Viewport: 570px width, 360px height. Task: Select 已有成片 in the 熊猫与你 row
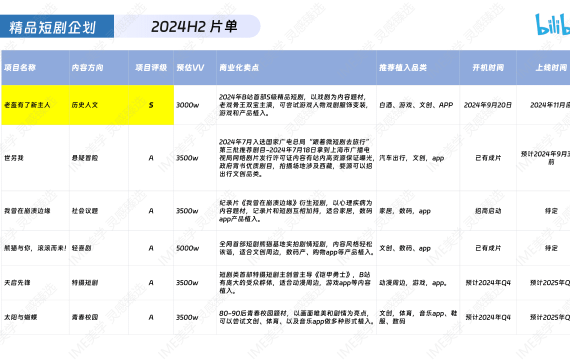click(x=488, y=248)
